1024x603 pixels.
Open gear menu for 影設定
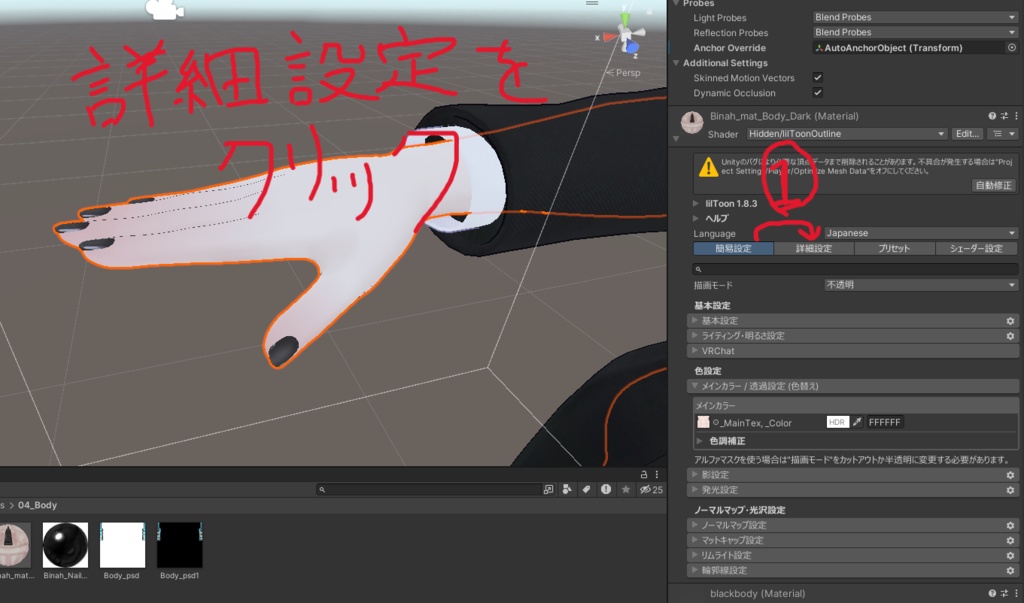pyautogui.click(x=1010, y=475)
